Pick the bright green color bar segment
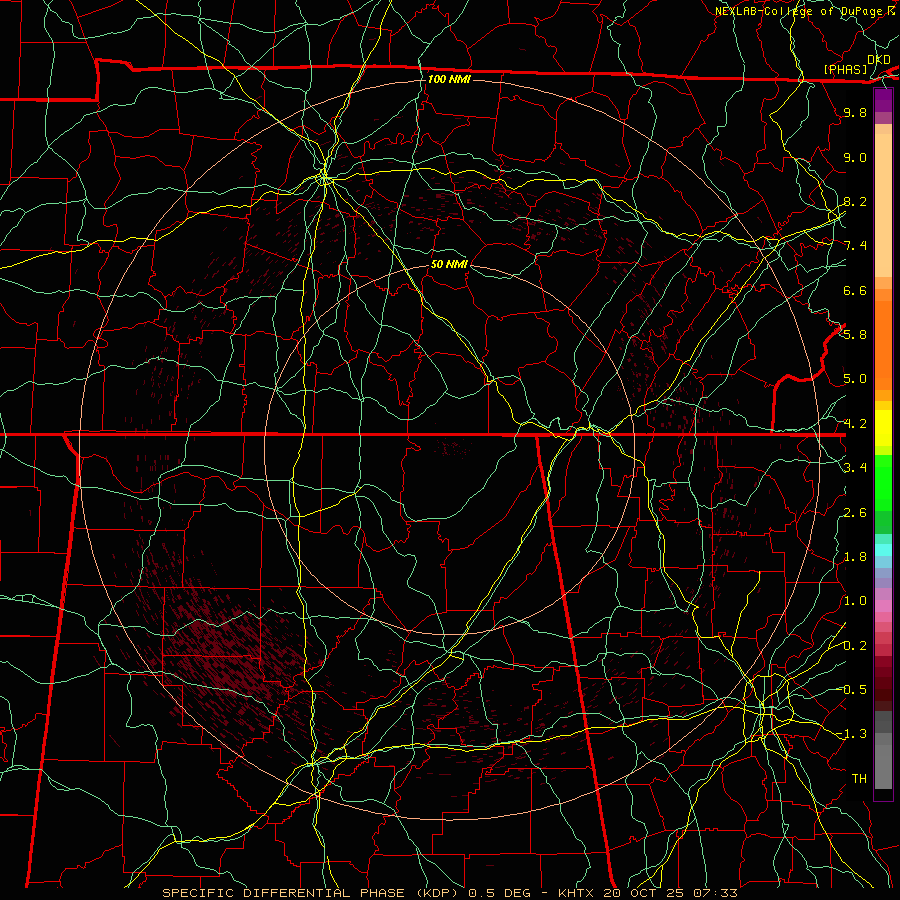Viewport: 900px width, 900px height. pos(883,483)
